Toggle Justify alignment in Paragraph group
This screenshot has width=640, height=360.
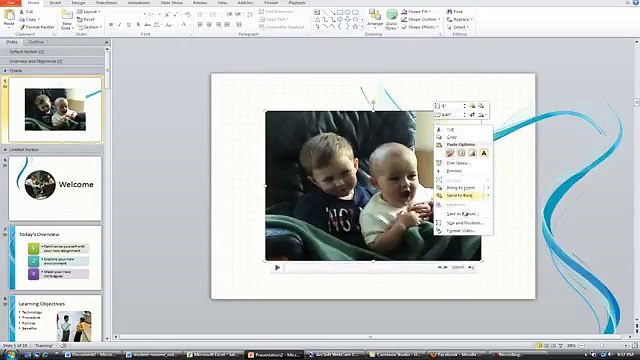tap(227, 25)
